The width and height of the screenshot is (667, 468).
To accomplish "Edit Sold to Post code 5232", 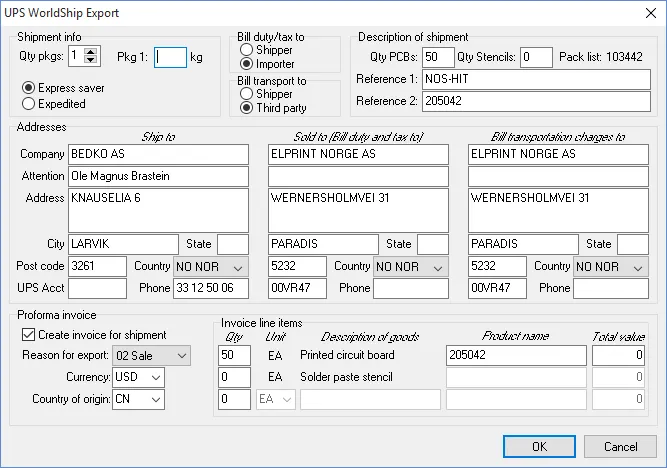I will point(297,267).
